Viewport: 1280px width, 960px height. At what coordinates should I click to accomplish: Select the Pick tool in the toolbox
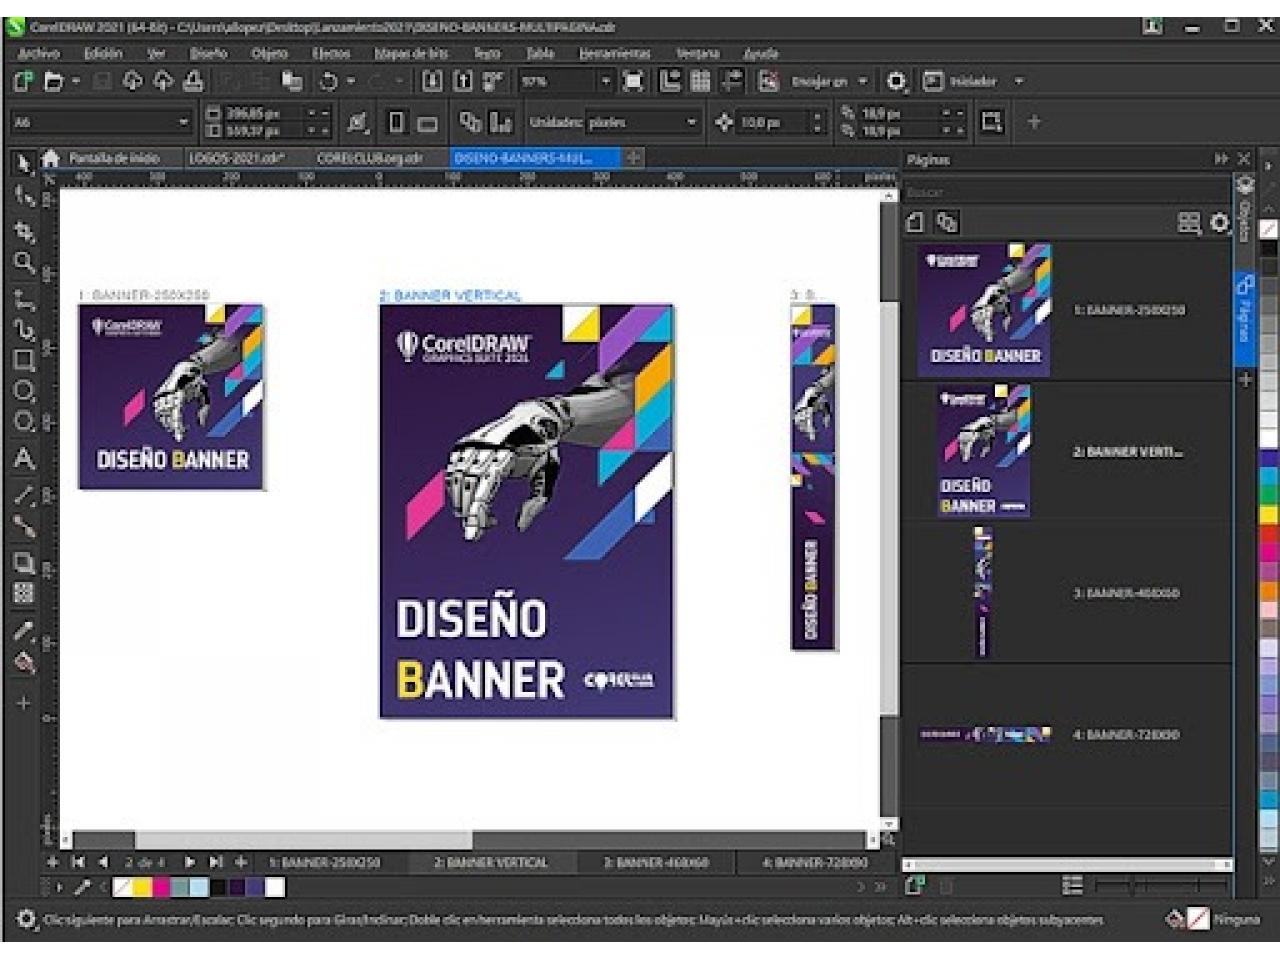(x=23, y=163)
